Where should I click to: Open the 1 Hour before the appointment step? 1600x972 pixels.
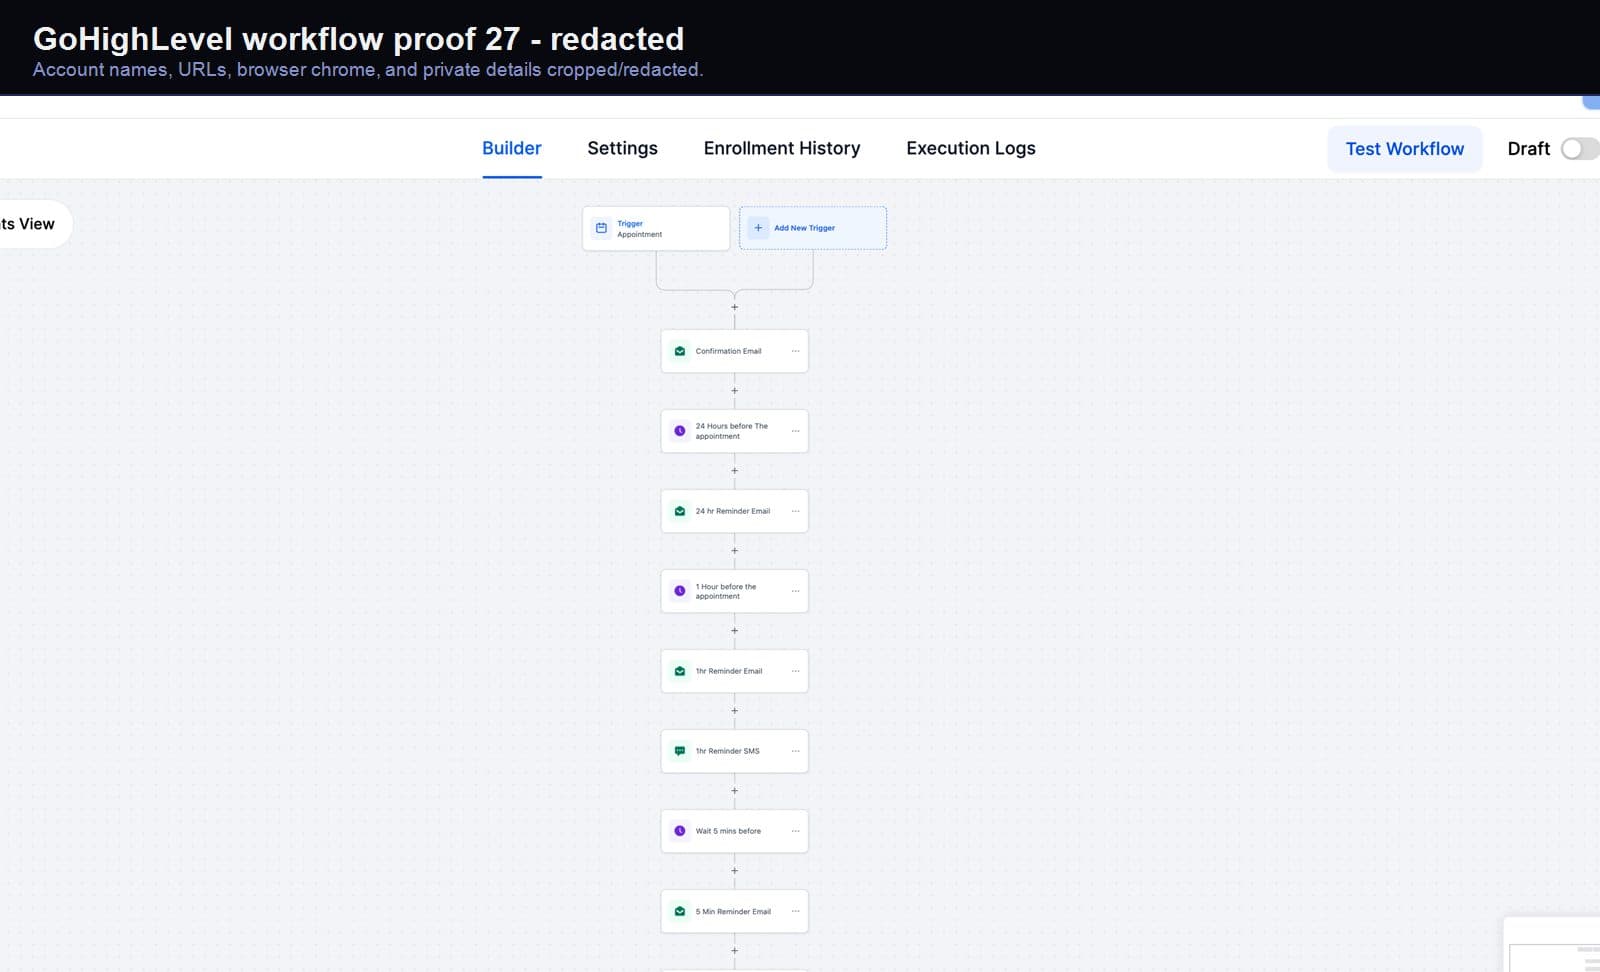735,591
